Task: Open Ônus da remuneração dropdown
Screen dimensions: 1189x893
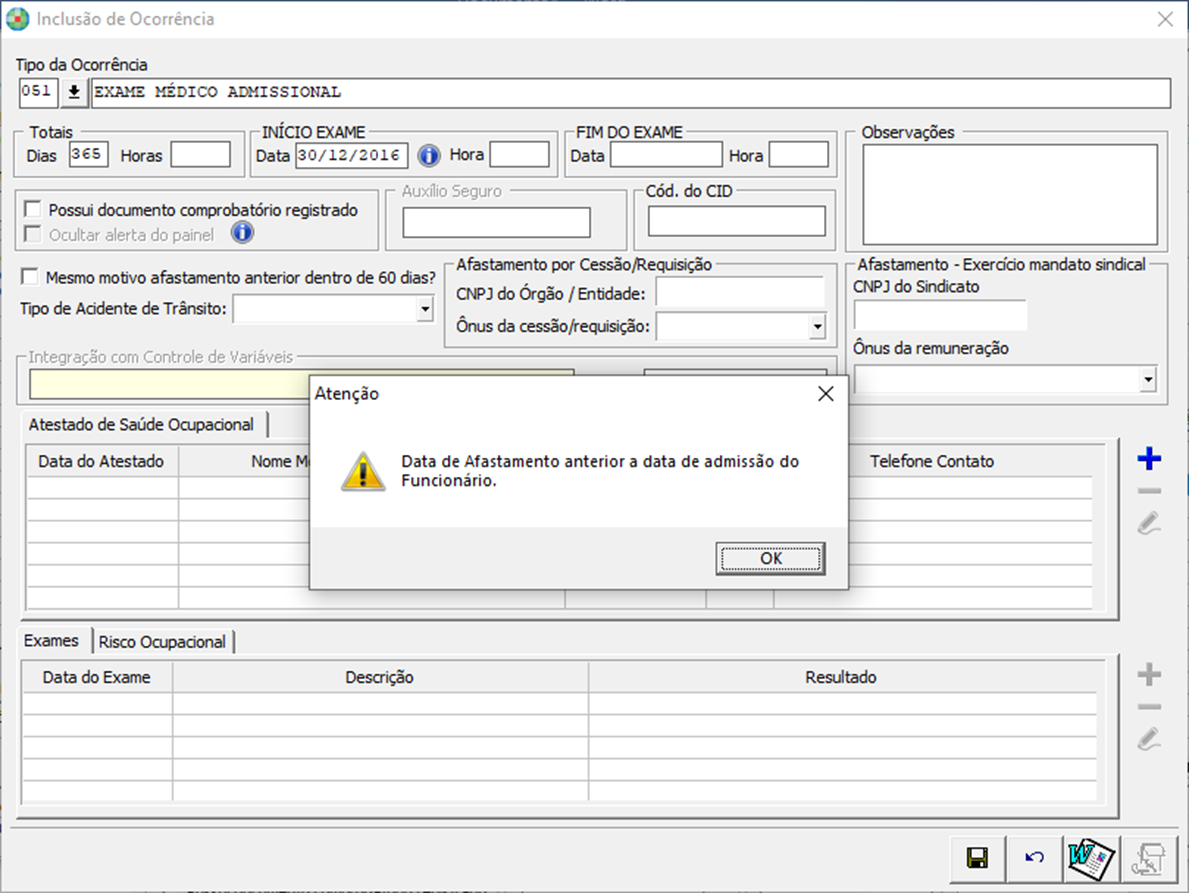Action: [1148, 378]
